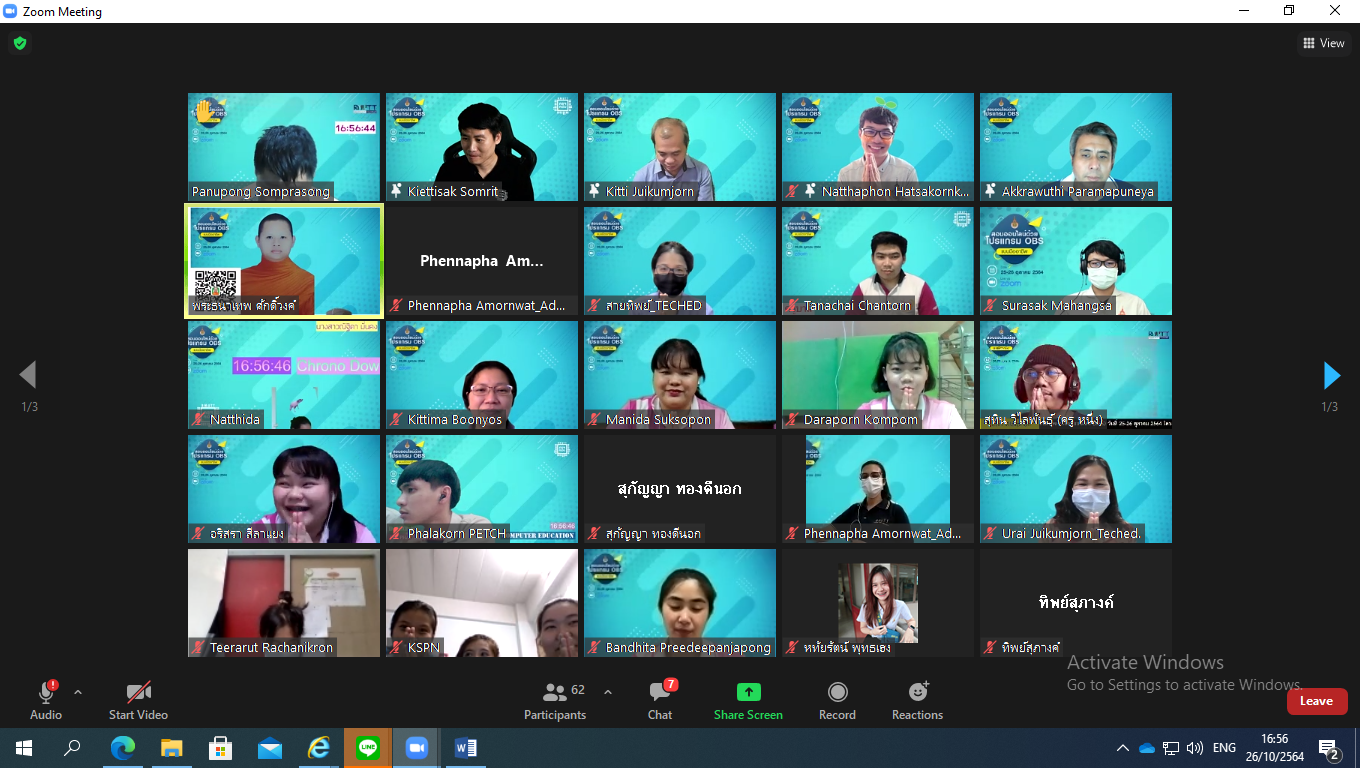This screenshot has width=1360, height=768.
Task: Select Manida Suksopon video tile
Action: point(680,375)
